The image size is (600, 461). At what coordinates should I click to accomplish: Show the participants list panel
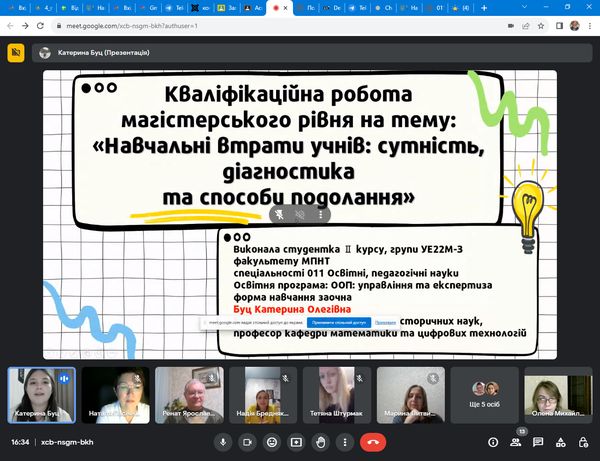(x=515, y=441)
